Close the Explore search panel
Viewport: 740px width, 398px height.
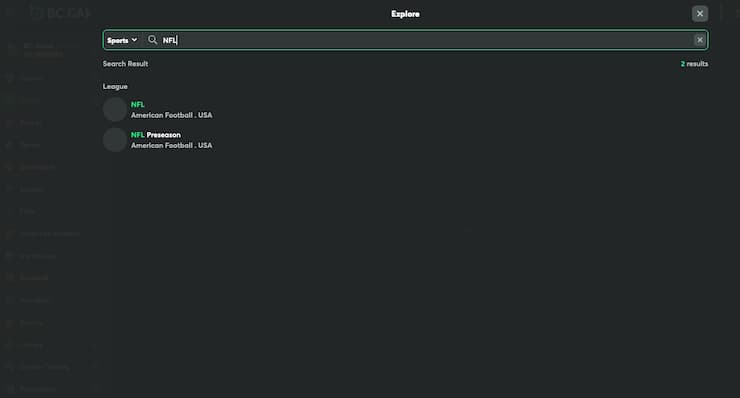click(x=699, y=14)
